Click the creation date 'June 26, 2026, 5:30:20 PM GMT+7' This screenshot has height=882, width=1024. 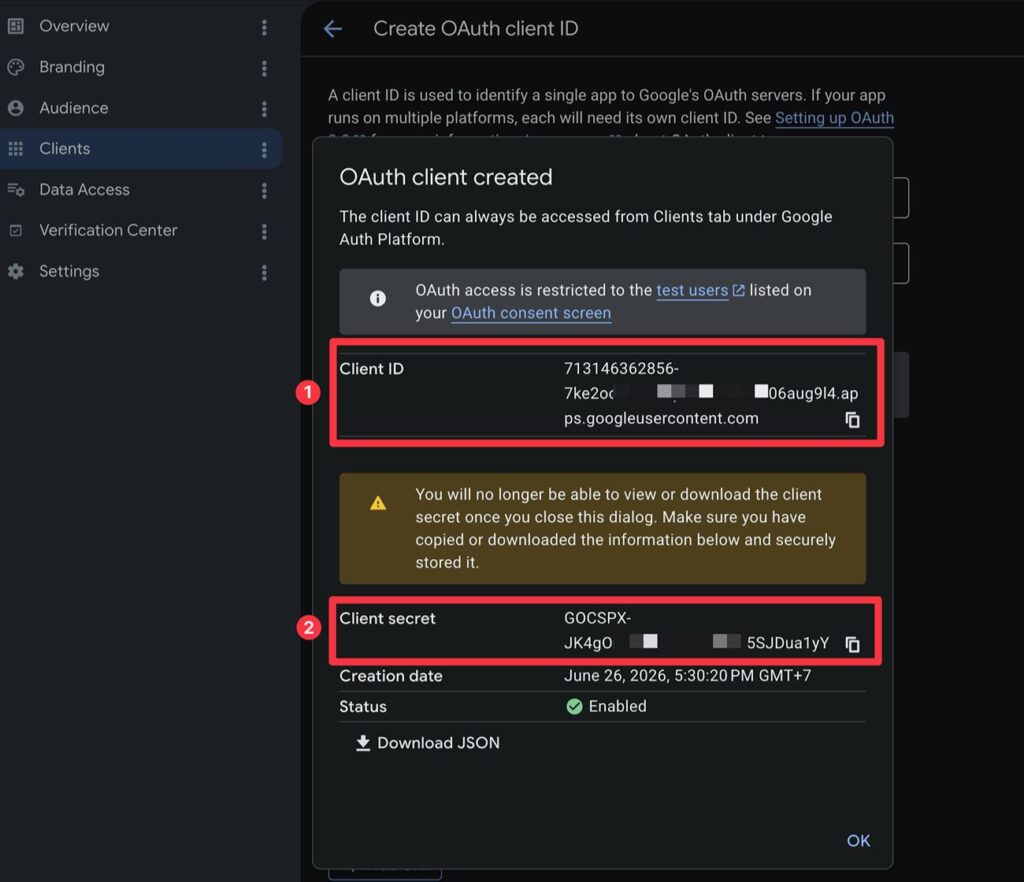[x=687, y=676]
